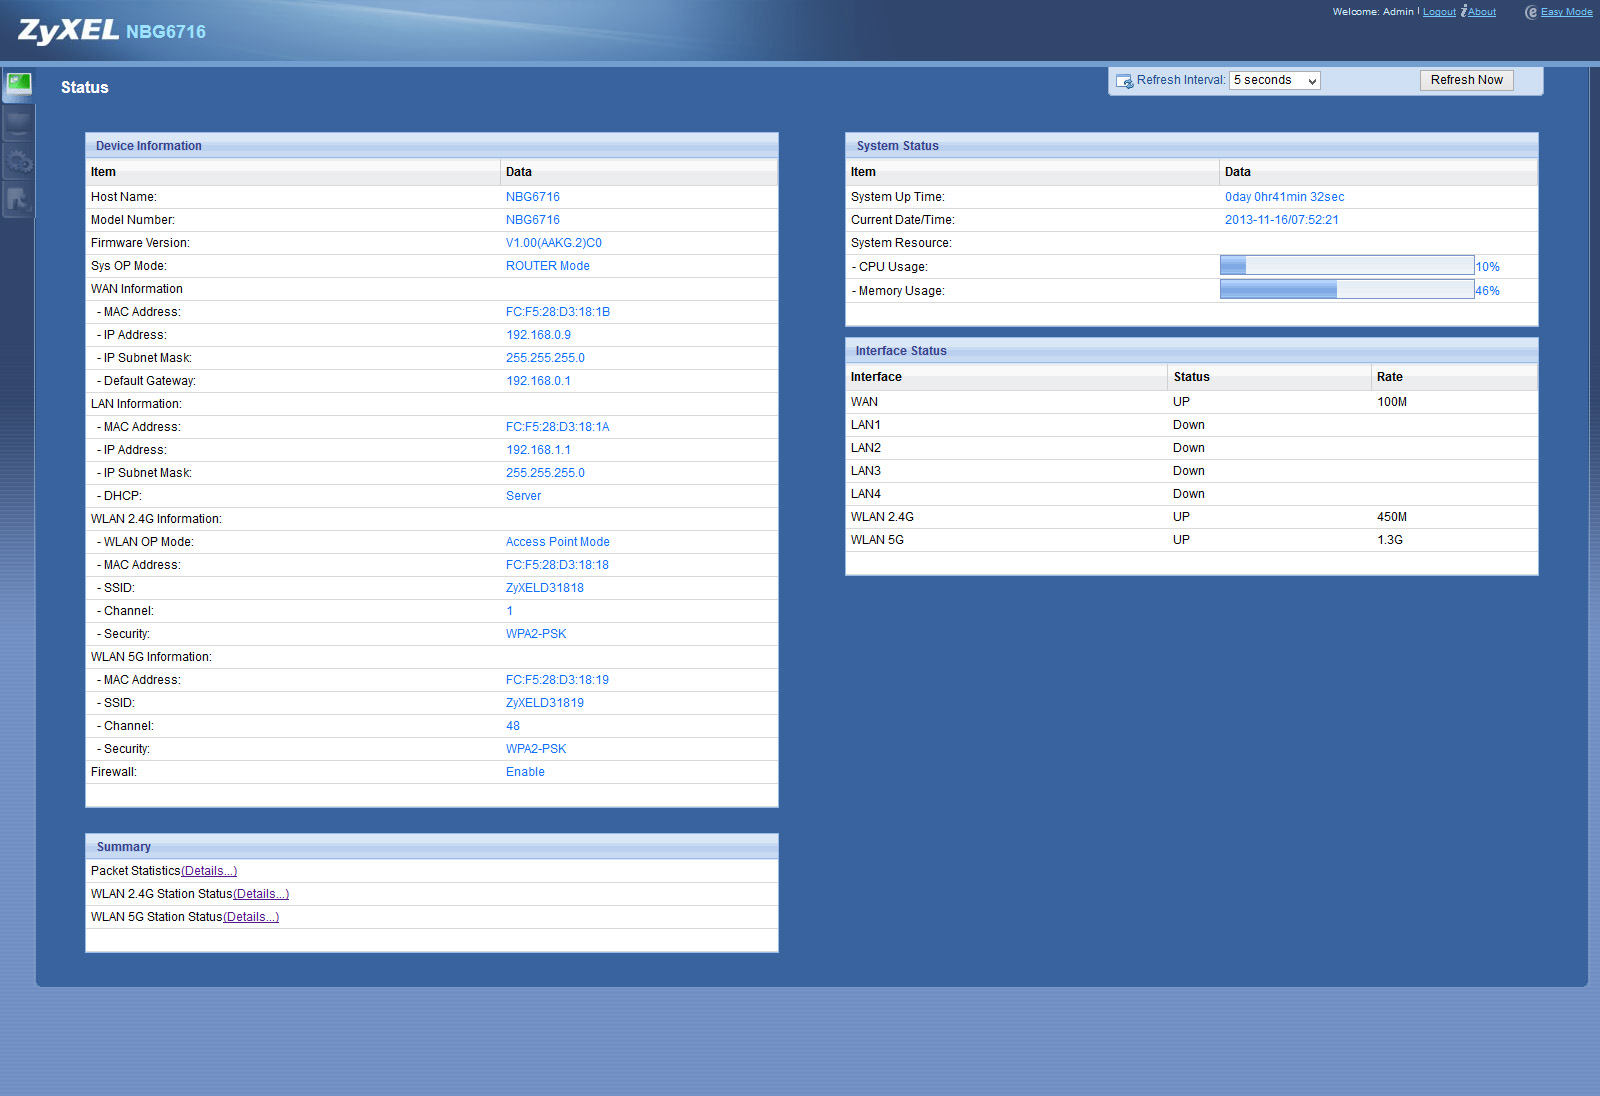
Task: Click the CPU usage value 10%
Action: (1488, 267)
